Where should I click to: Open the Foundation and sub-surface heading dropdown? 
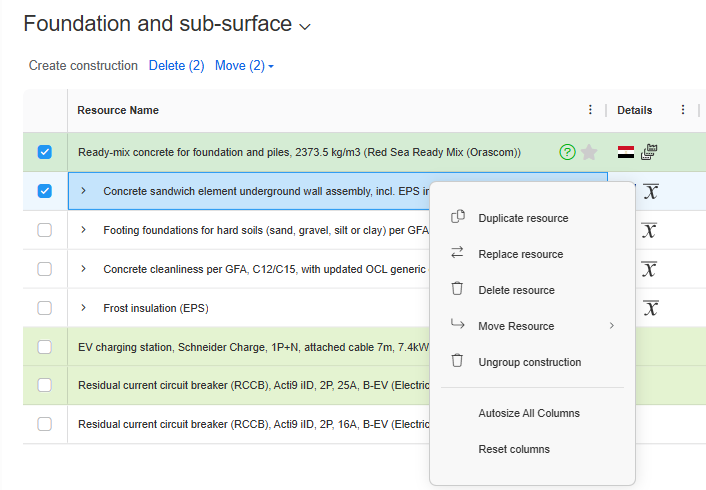pos(305,27)
